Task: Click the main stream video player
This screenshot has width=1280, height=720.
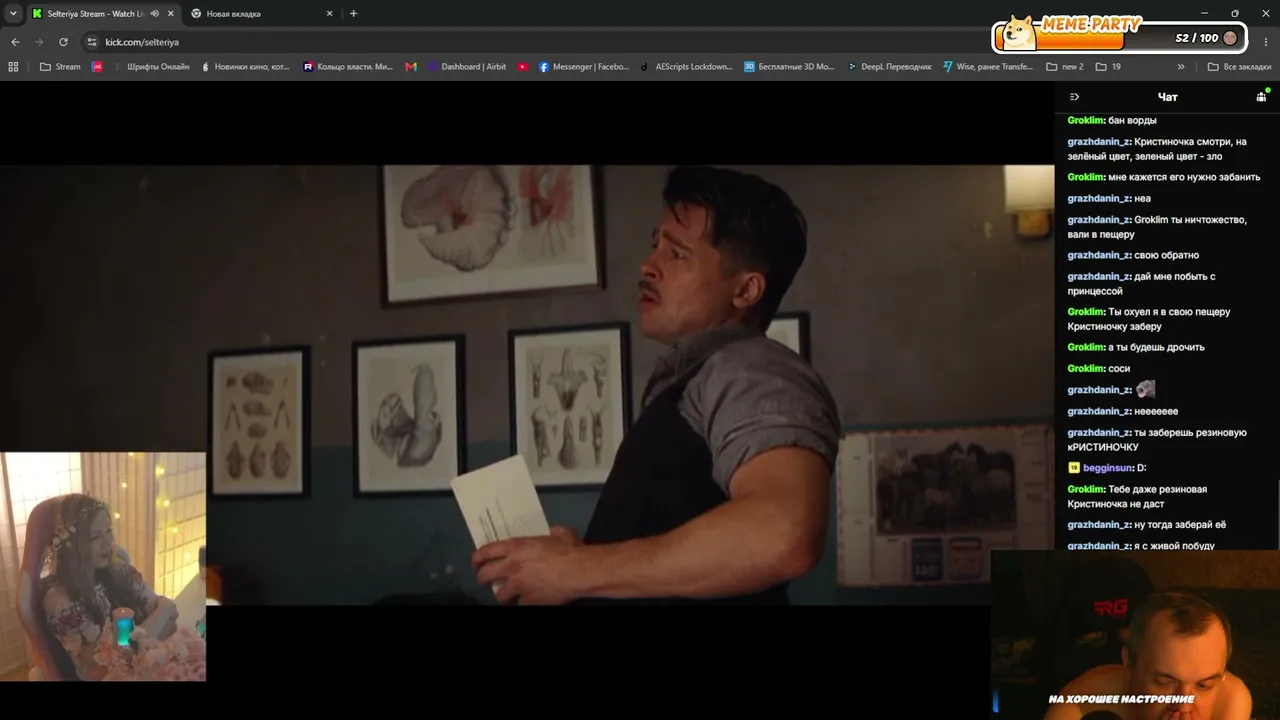Action: 527,385
